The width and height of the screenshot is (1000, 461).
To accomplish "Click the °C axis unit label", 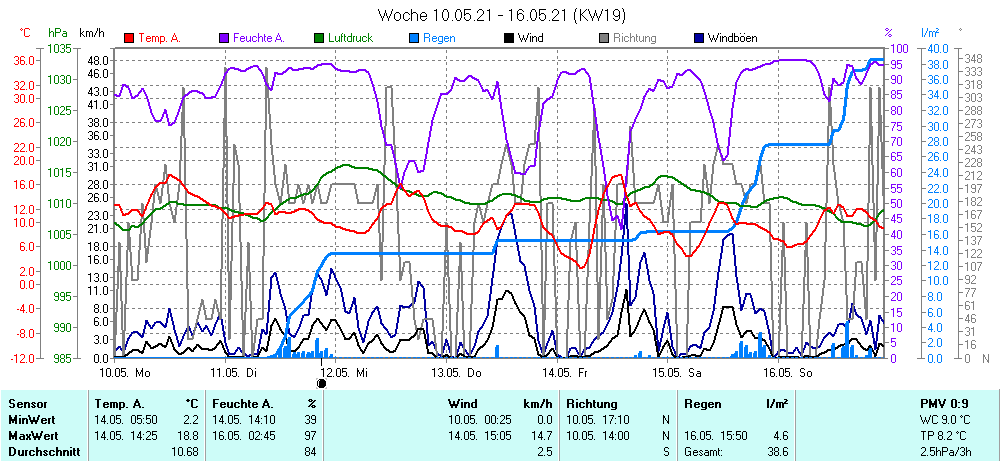I will tap(25, 33).
